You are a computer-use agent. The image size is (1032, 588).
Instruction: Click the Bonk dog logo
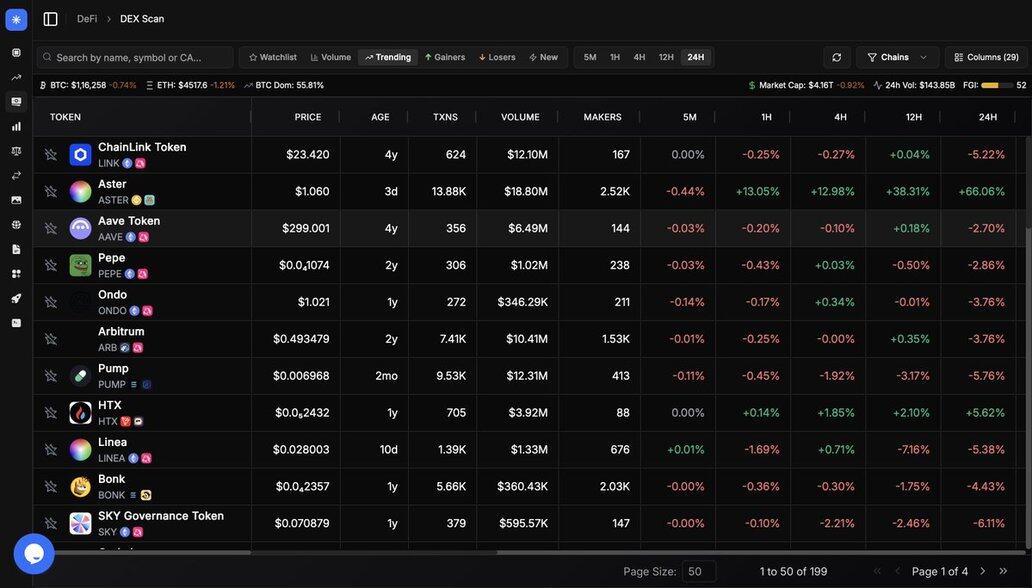tap(80, 487)
